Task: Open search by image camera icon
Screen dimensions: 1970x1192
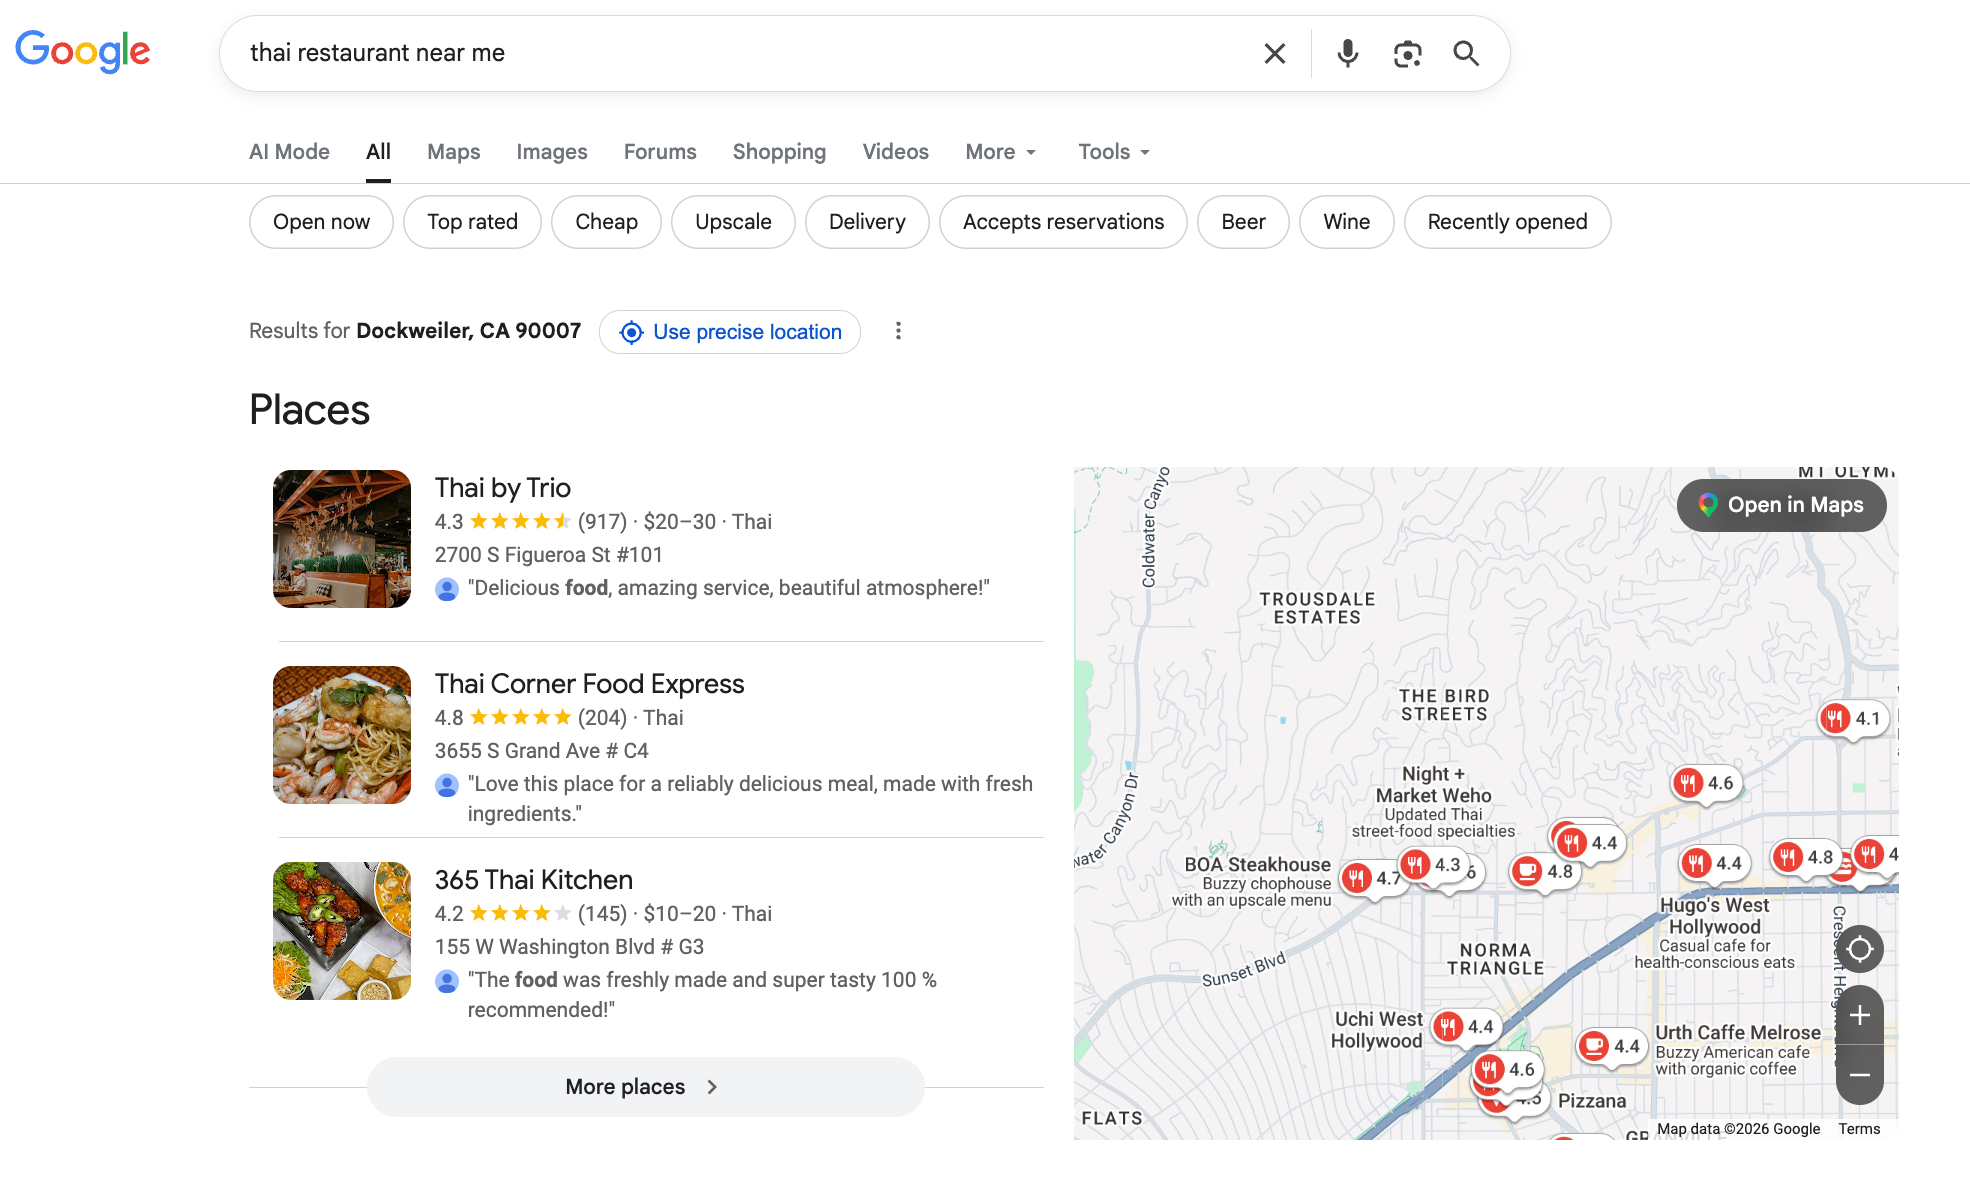Action: click(1407, 53)
